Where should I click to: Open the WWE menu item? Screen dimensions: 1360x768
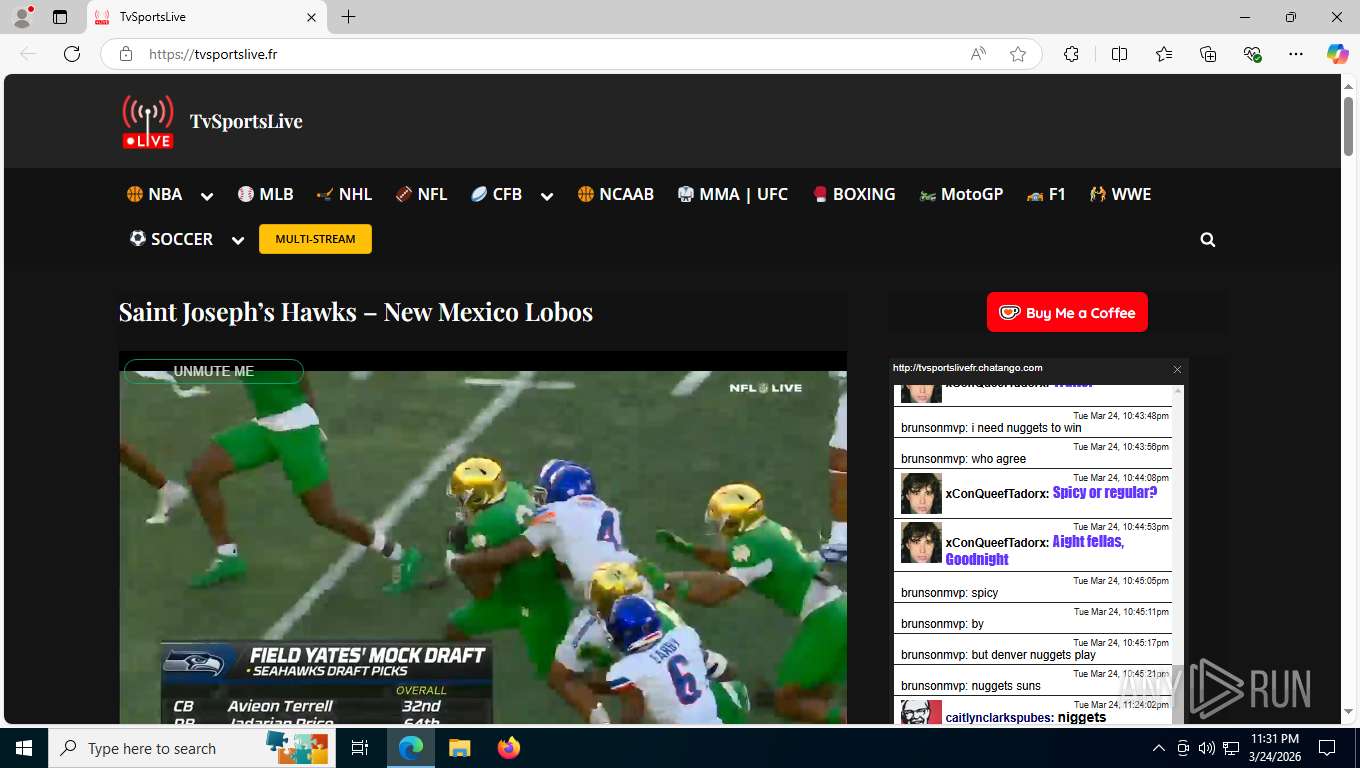(x=1121, y=194)
